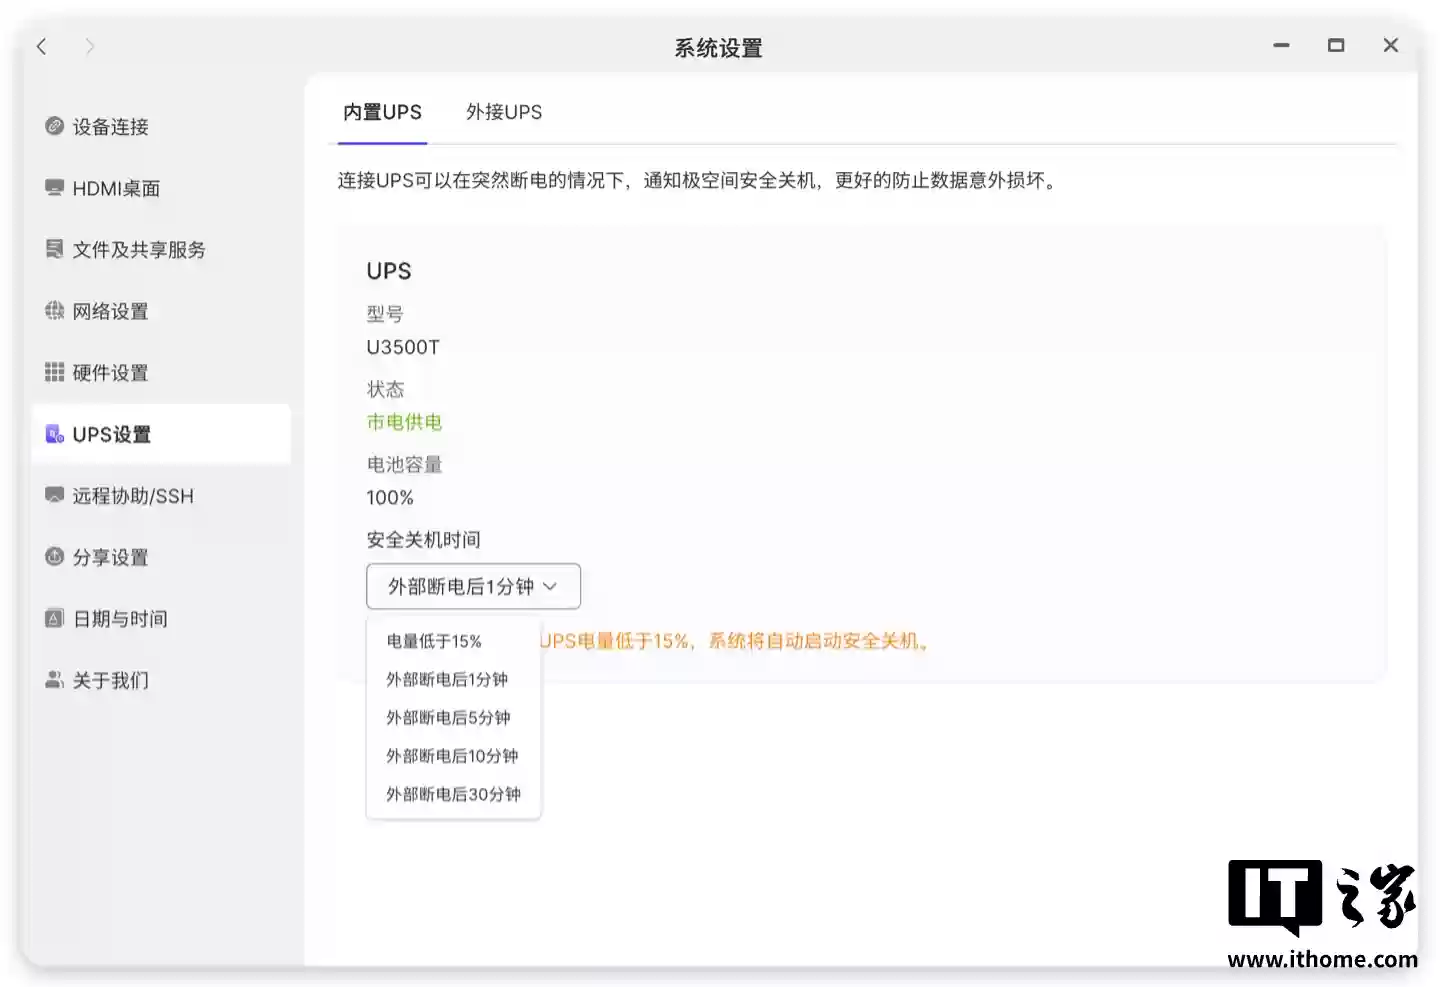This screenshot has width=1440, height=987.
Task: Click the About Us people icon
Action: [54, 680]
